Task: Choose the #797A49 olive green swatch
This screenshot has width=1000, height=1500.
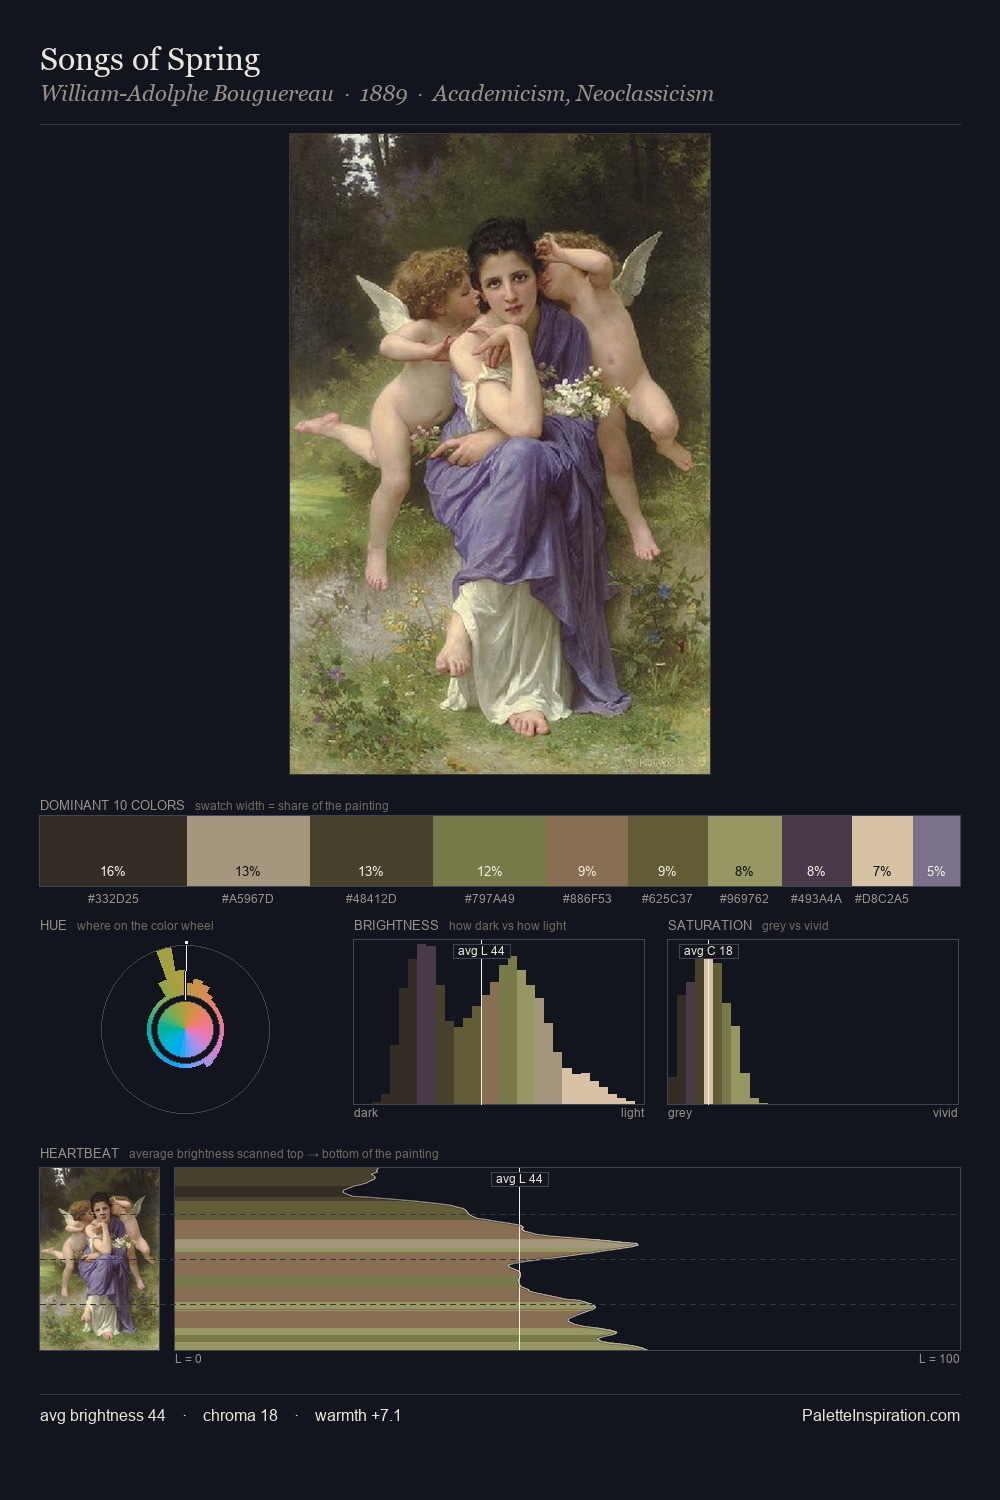Action: point(490,851)
